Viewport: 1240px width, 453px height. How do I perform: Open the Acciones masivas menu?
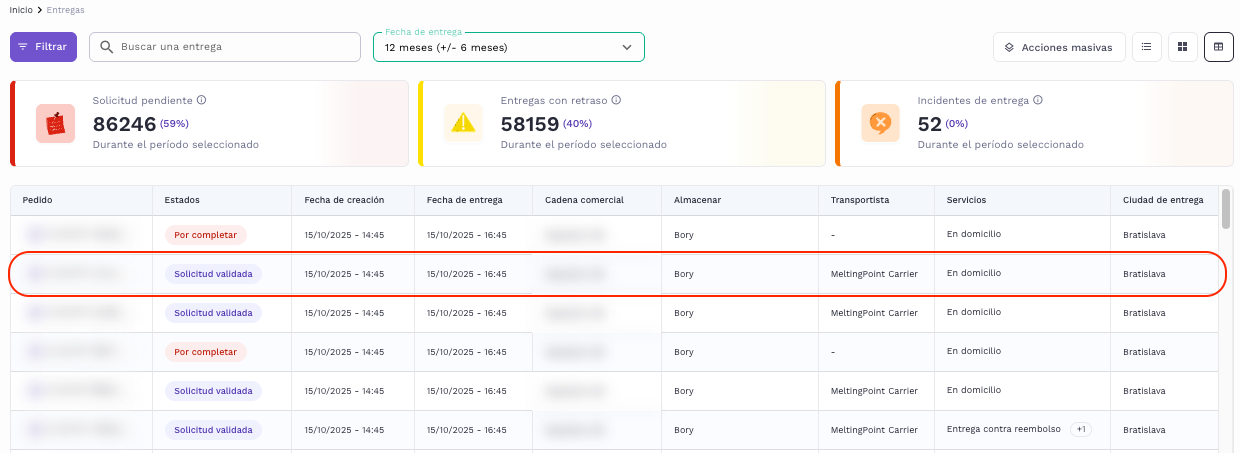(1058, 47)
